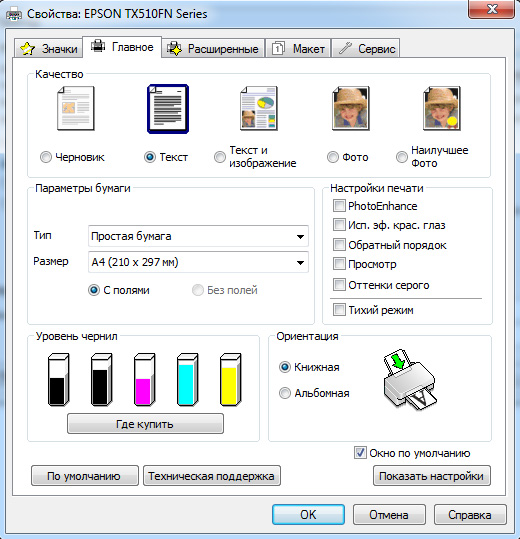Click the page icon on Макет tab

(278, 48)
